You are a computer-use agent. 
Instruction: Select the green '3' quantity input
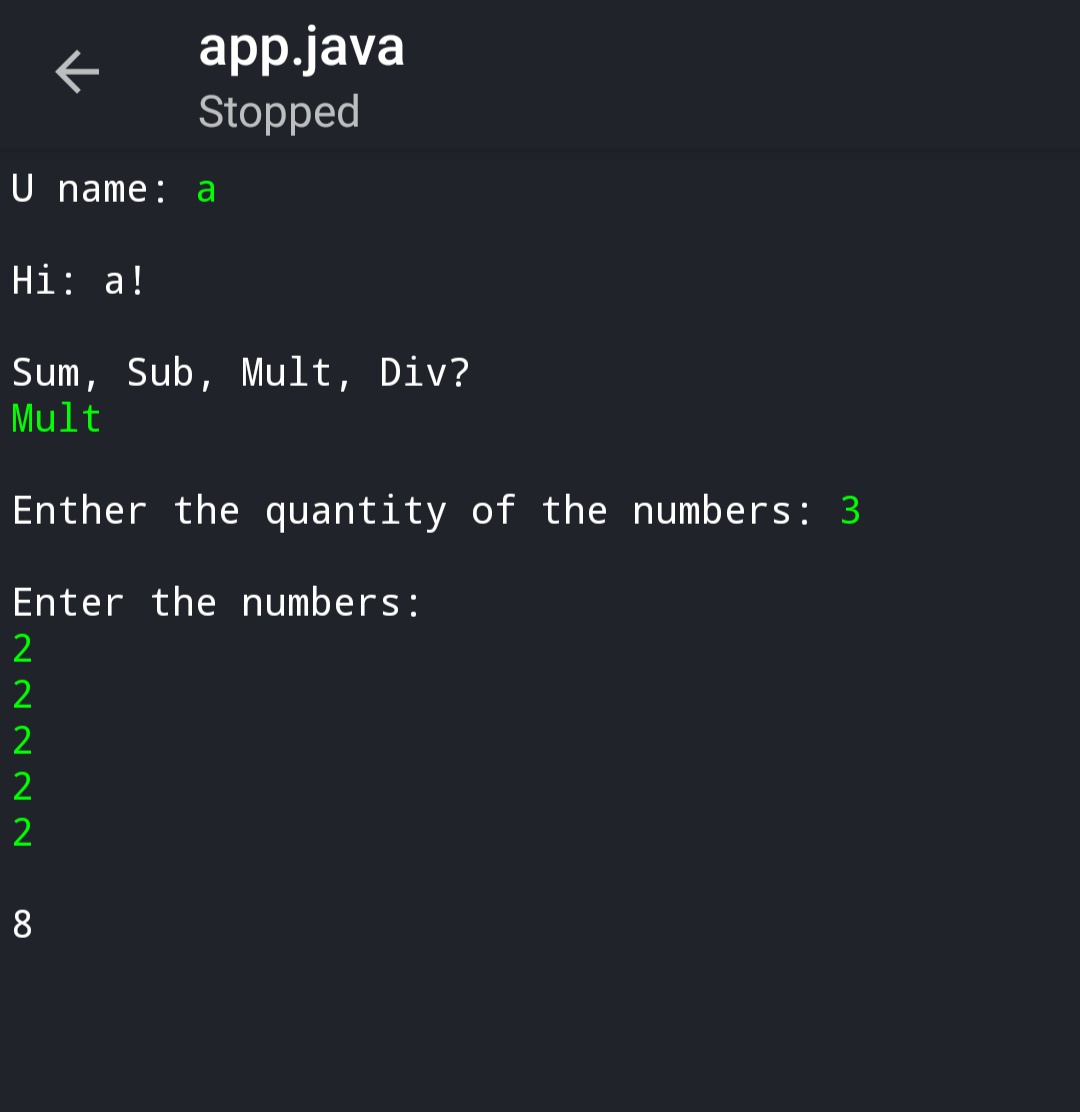tap(851, 511)
